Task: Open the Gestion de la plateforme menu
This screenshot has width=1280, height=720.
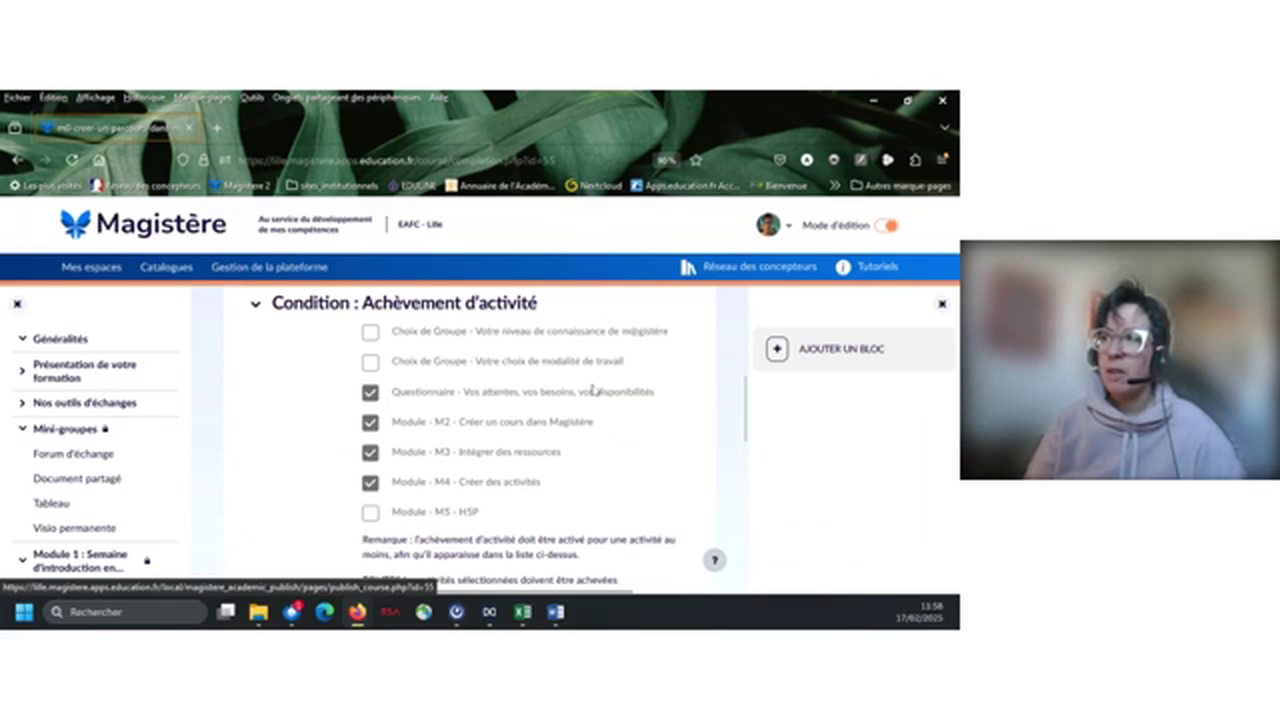Action: click(x=269, y=267)
